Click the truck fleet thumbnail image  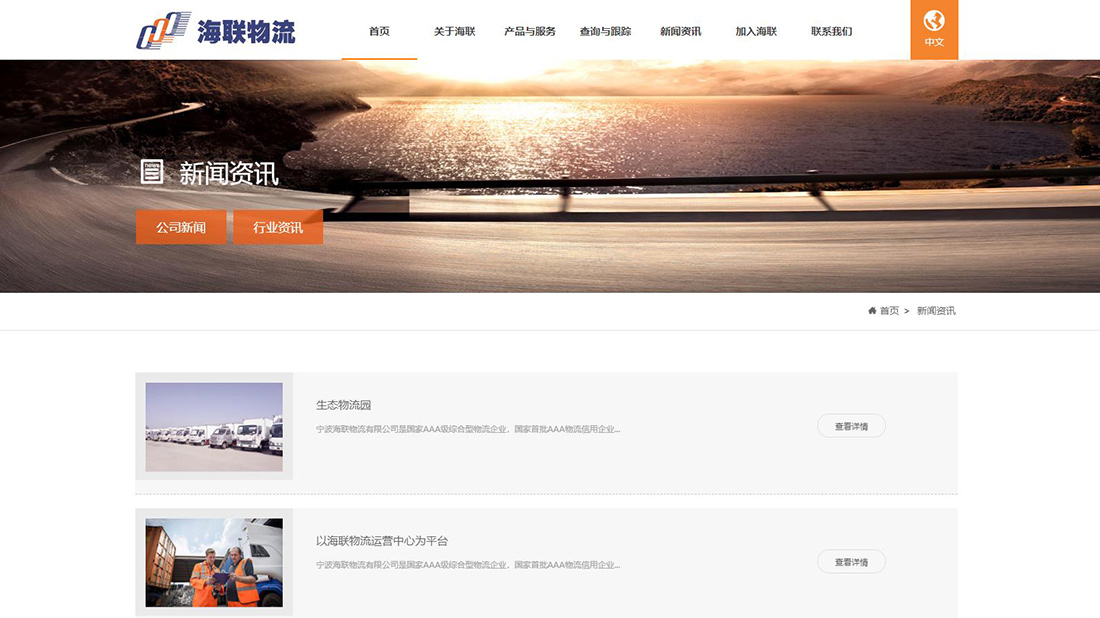point(214,427)
